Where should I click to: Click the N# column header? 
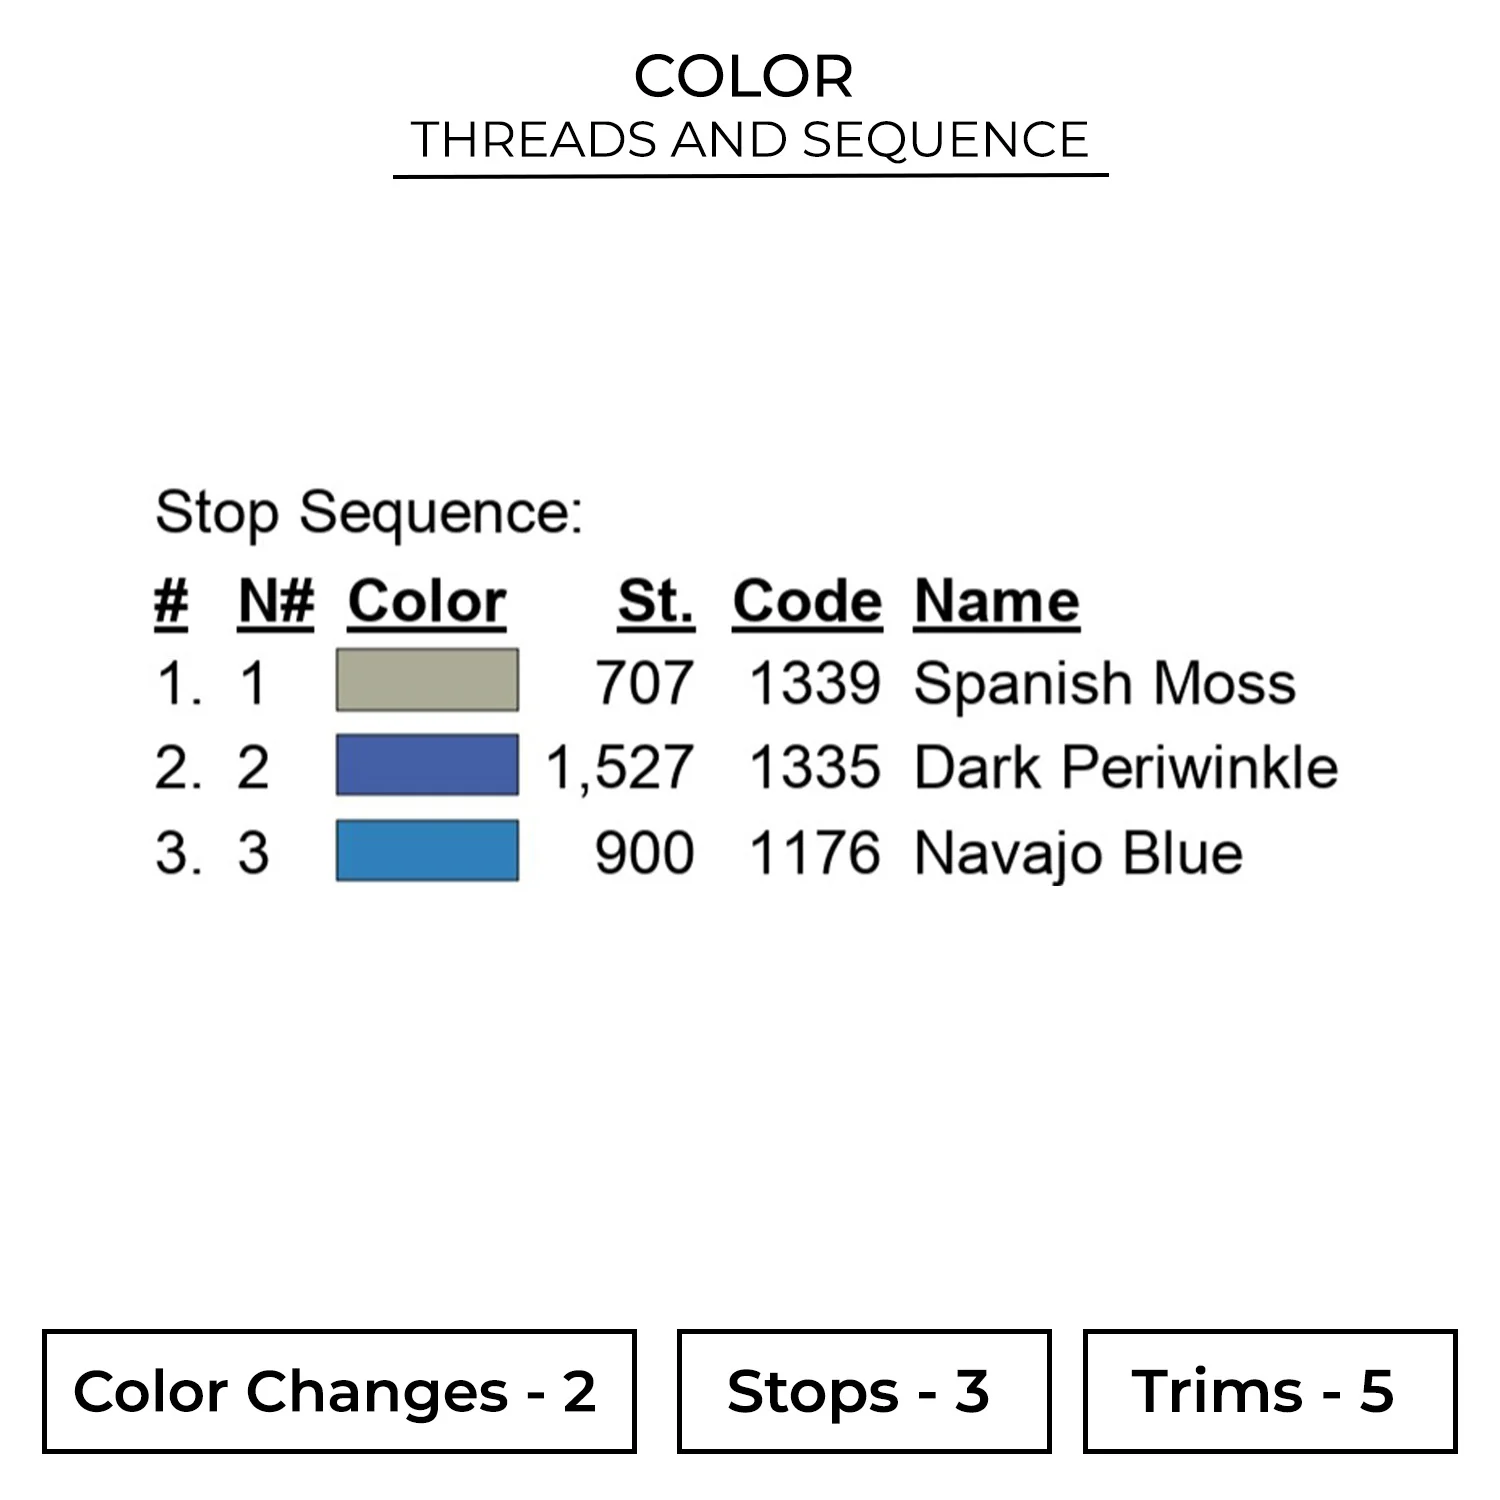click(x=276, y=602)
